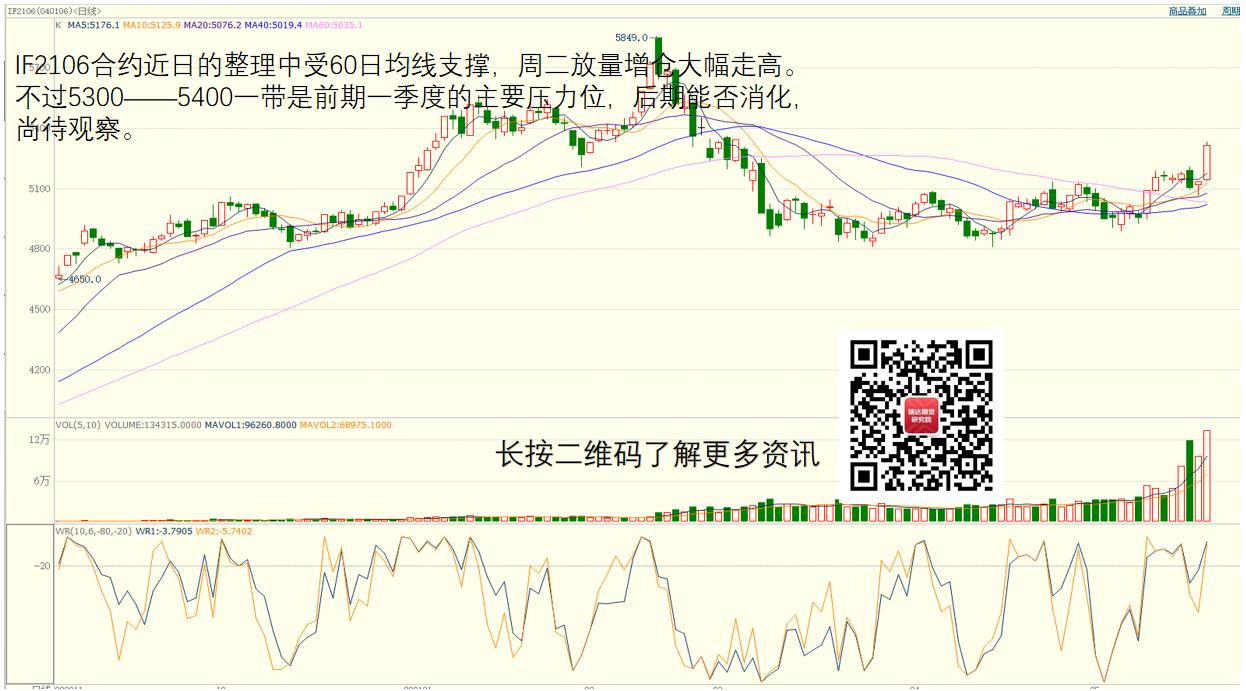The height and width of the screenshot is (691, 1246).
Task: Click the QR code image
Action: (x=921, y=415)
